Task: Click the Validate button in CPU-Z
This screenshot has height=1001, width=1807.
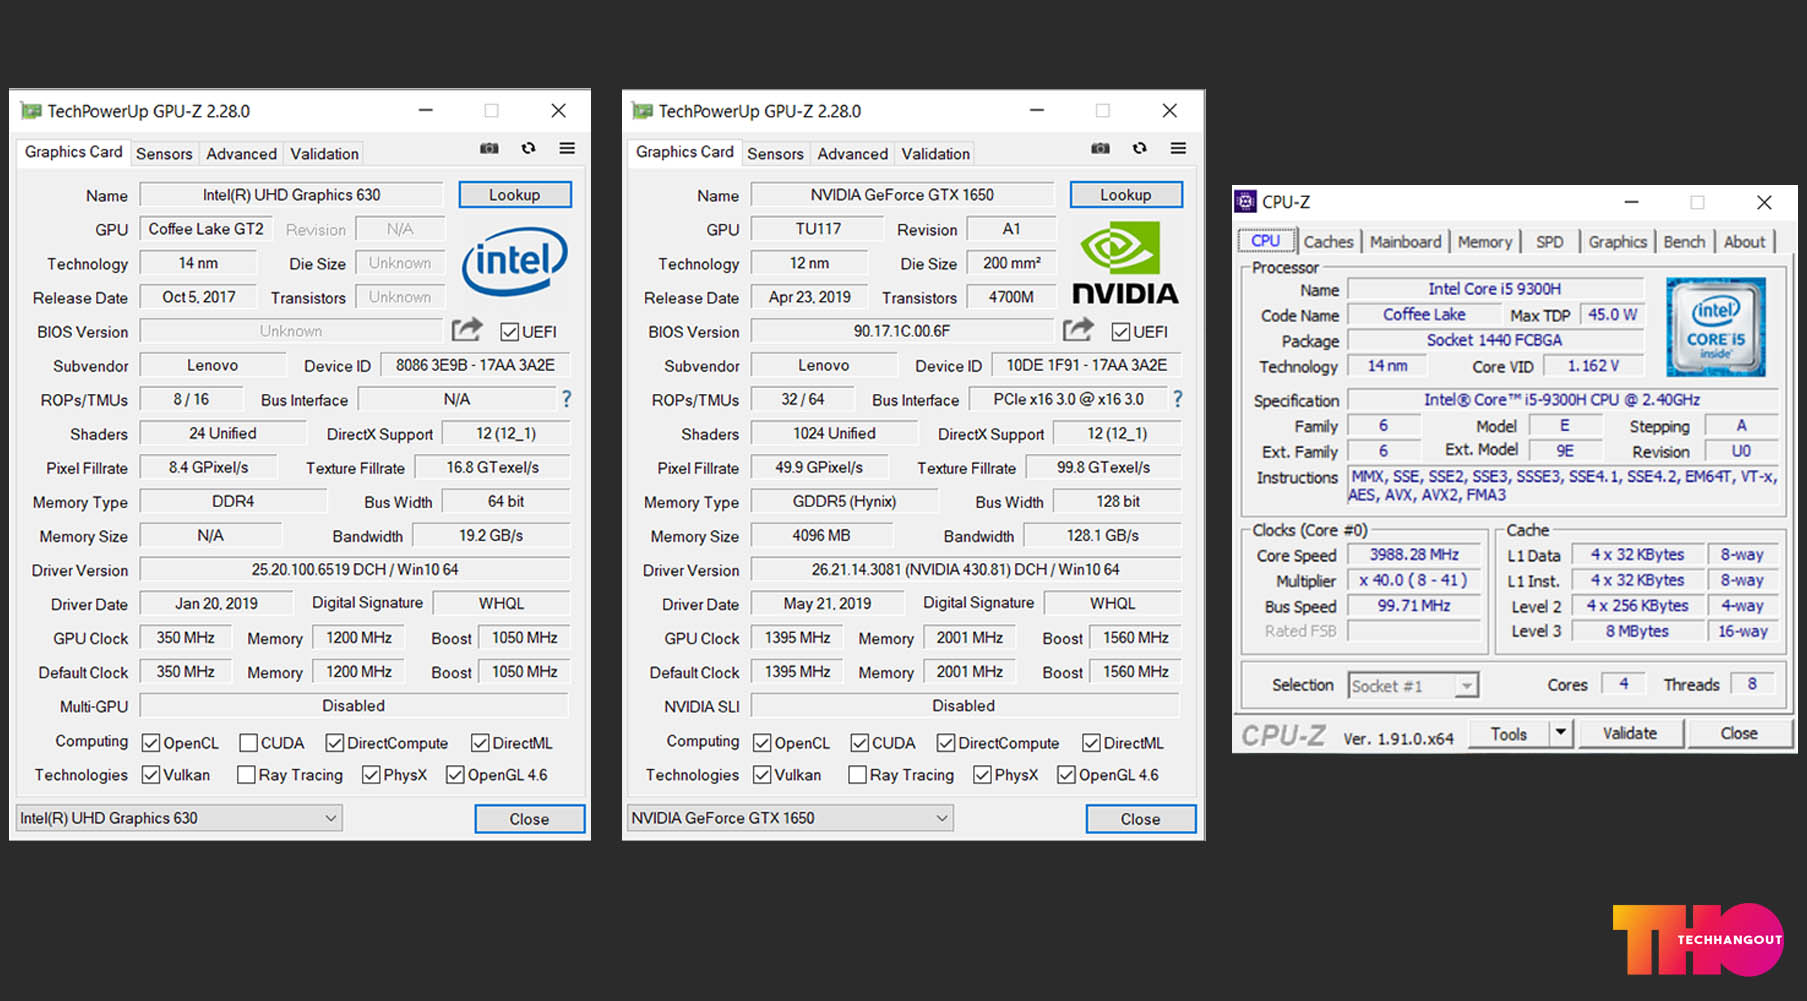Action: (1629, 733)
